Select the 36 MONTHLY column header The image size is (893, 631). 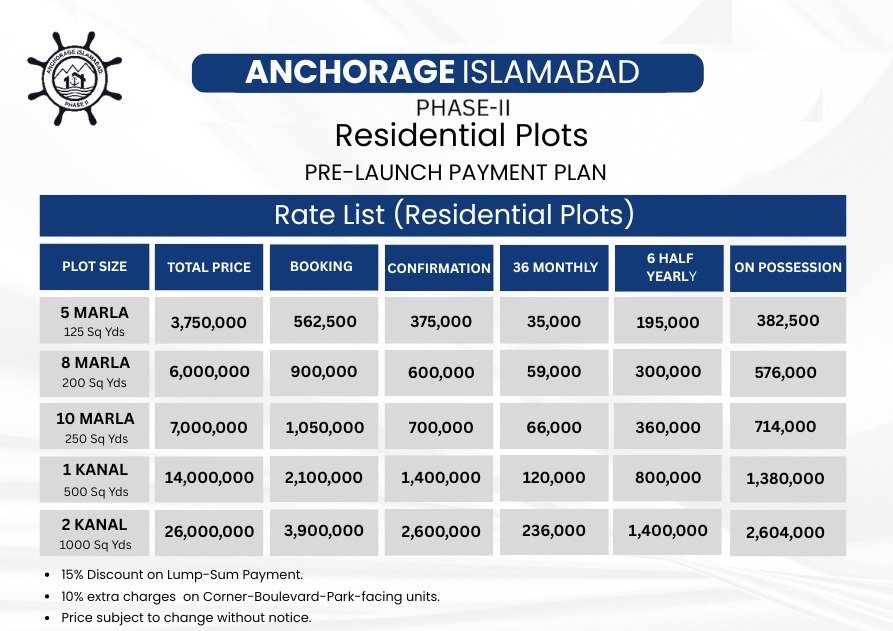coord(554,268)
